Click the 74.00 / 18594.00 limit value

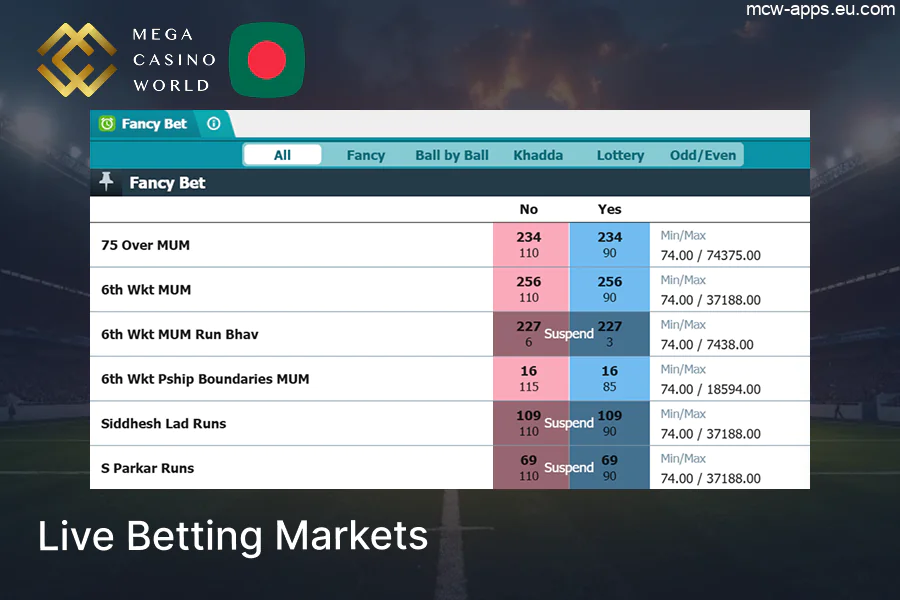pyautogui.click(x=711, y=389)
